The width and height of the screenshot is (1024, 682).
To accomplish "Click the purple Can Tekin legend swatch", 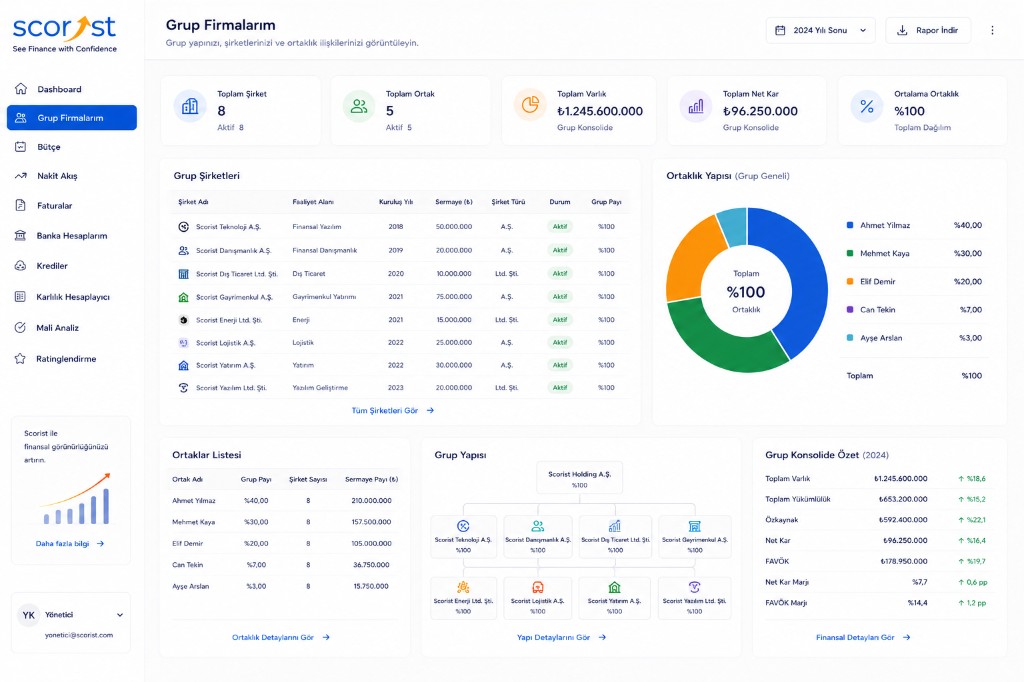I will coord(850,309).
